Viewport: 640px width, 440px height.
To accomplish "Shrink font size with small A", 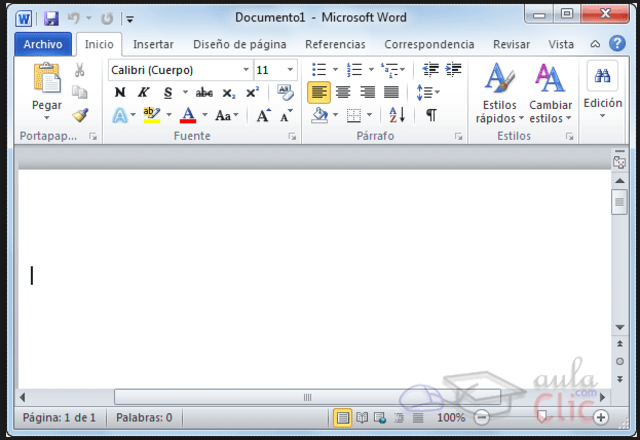I will 287,116.
